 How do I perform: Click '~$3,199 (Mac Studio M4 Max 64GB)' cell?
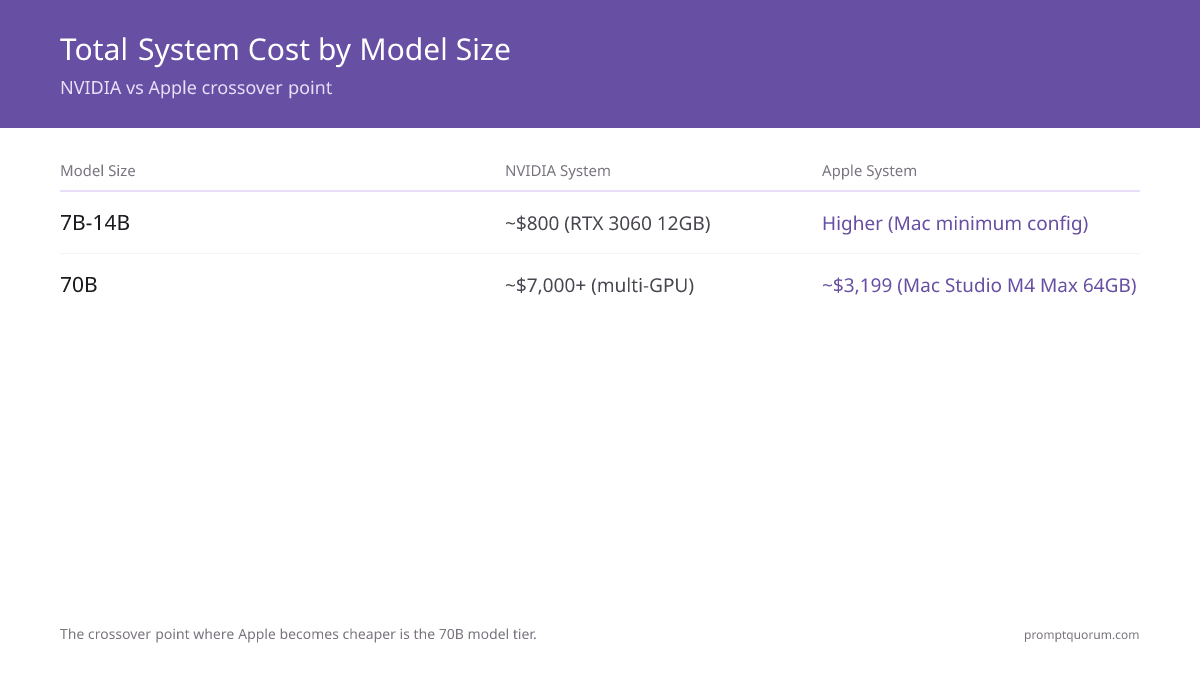tap(979, 285)
